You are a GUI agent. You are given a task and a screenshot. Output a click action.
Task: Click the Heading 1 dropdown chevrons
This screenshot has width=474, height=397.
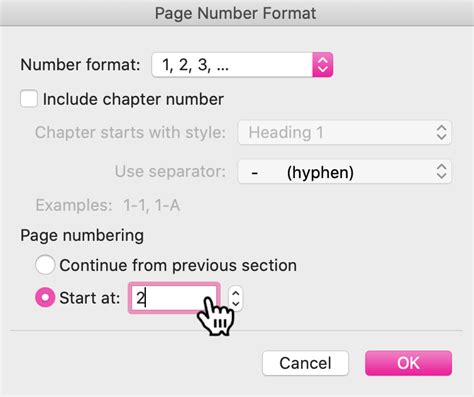click(x=441, y=132)
